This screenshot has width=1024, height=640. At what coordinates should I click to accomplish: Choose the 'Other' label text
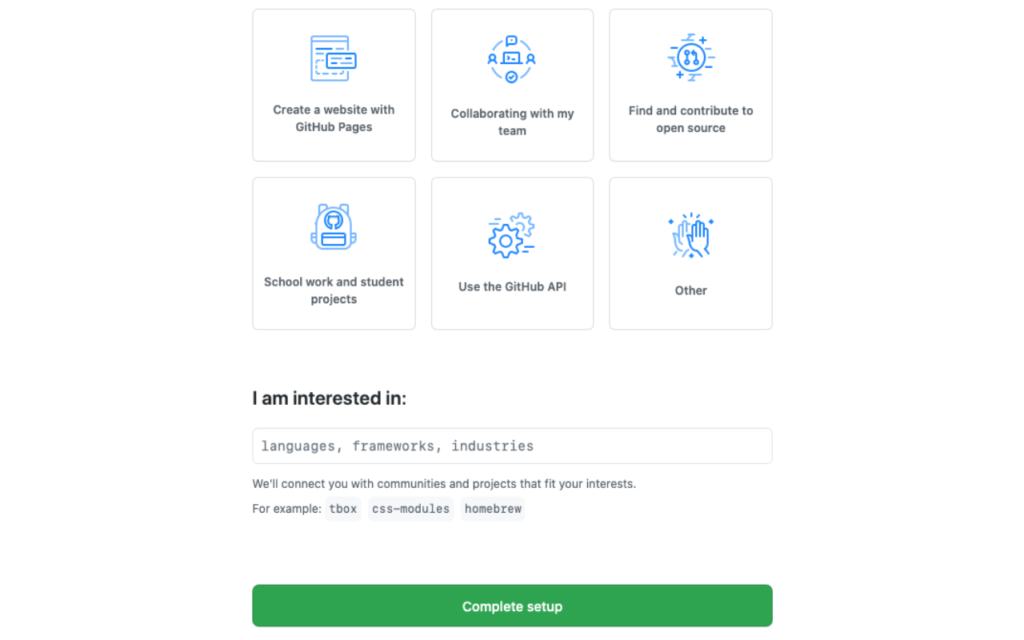coord(690,291)
